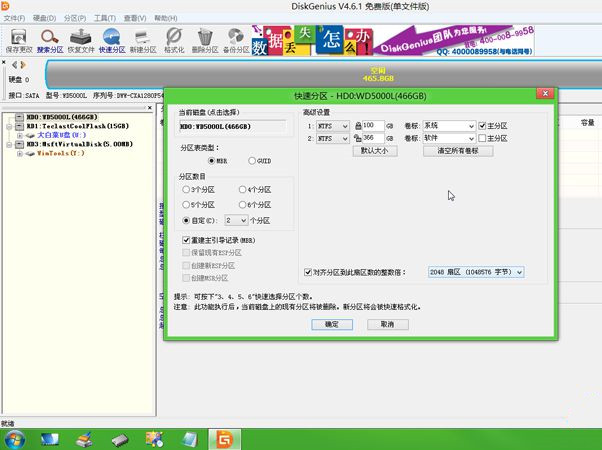
Task: Toggle 主分区 checkbox for partition 1
Action: [482, 126]
